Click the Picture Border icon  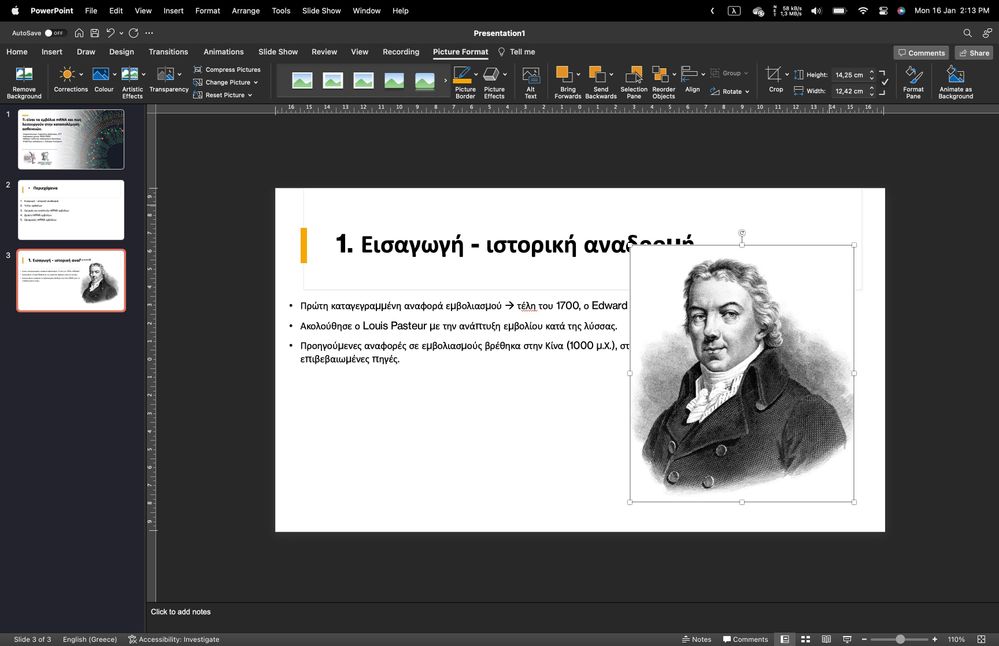pyautogui.click(x=462, y=75)
